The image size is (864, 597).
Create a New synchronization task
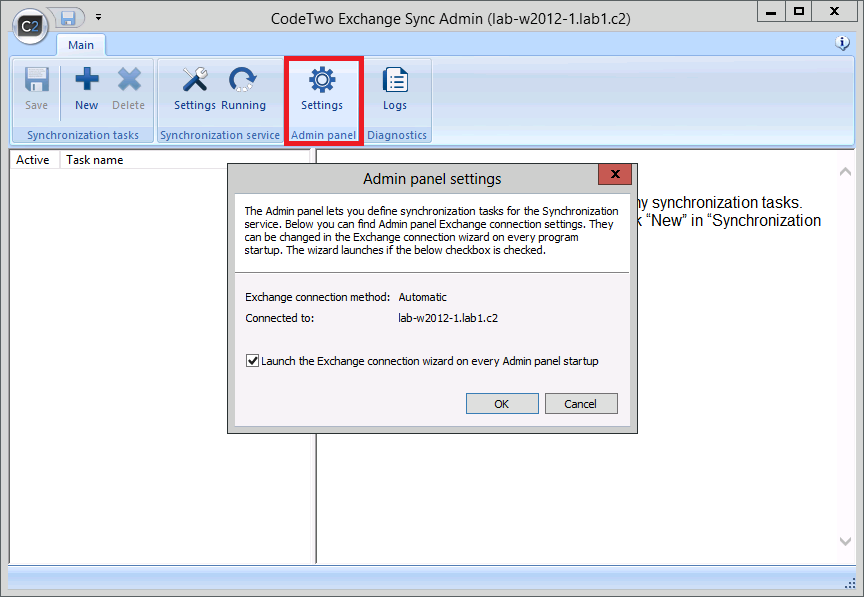click(x=87, y=89)
